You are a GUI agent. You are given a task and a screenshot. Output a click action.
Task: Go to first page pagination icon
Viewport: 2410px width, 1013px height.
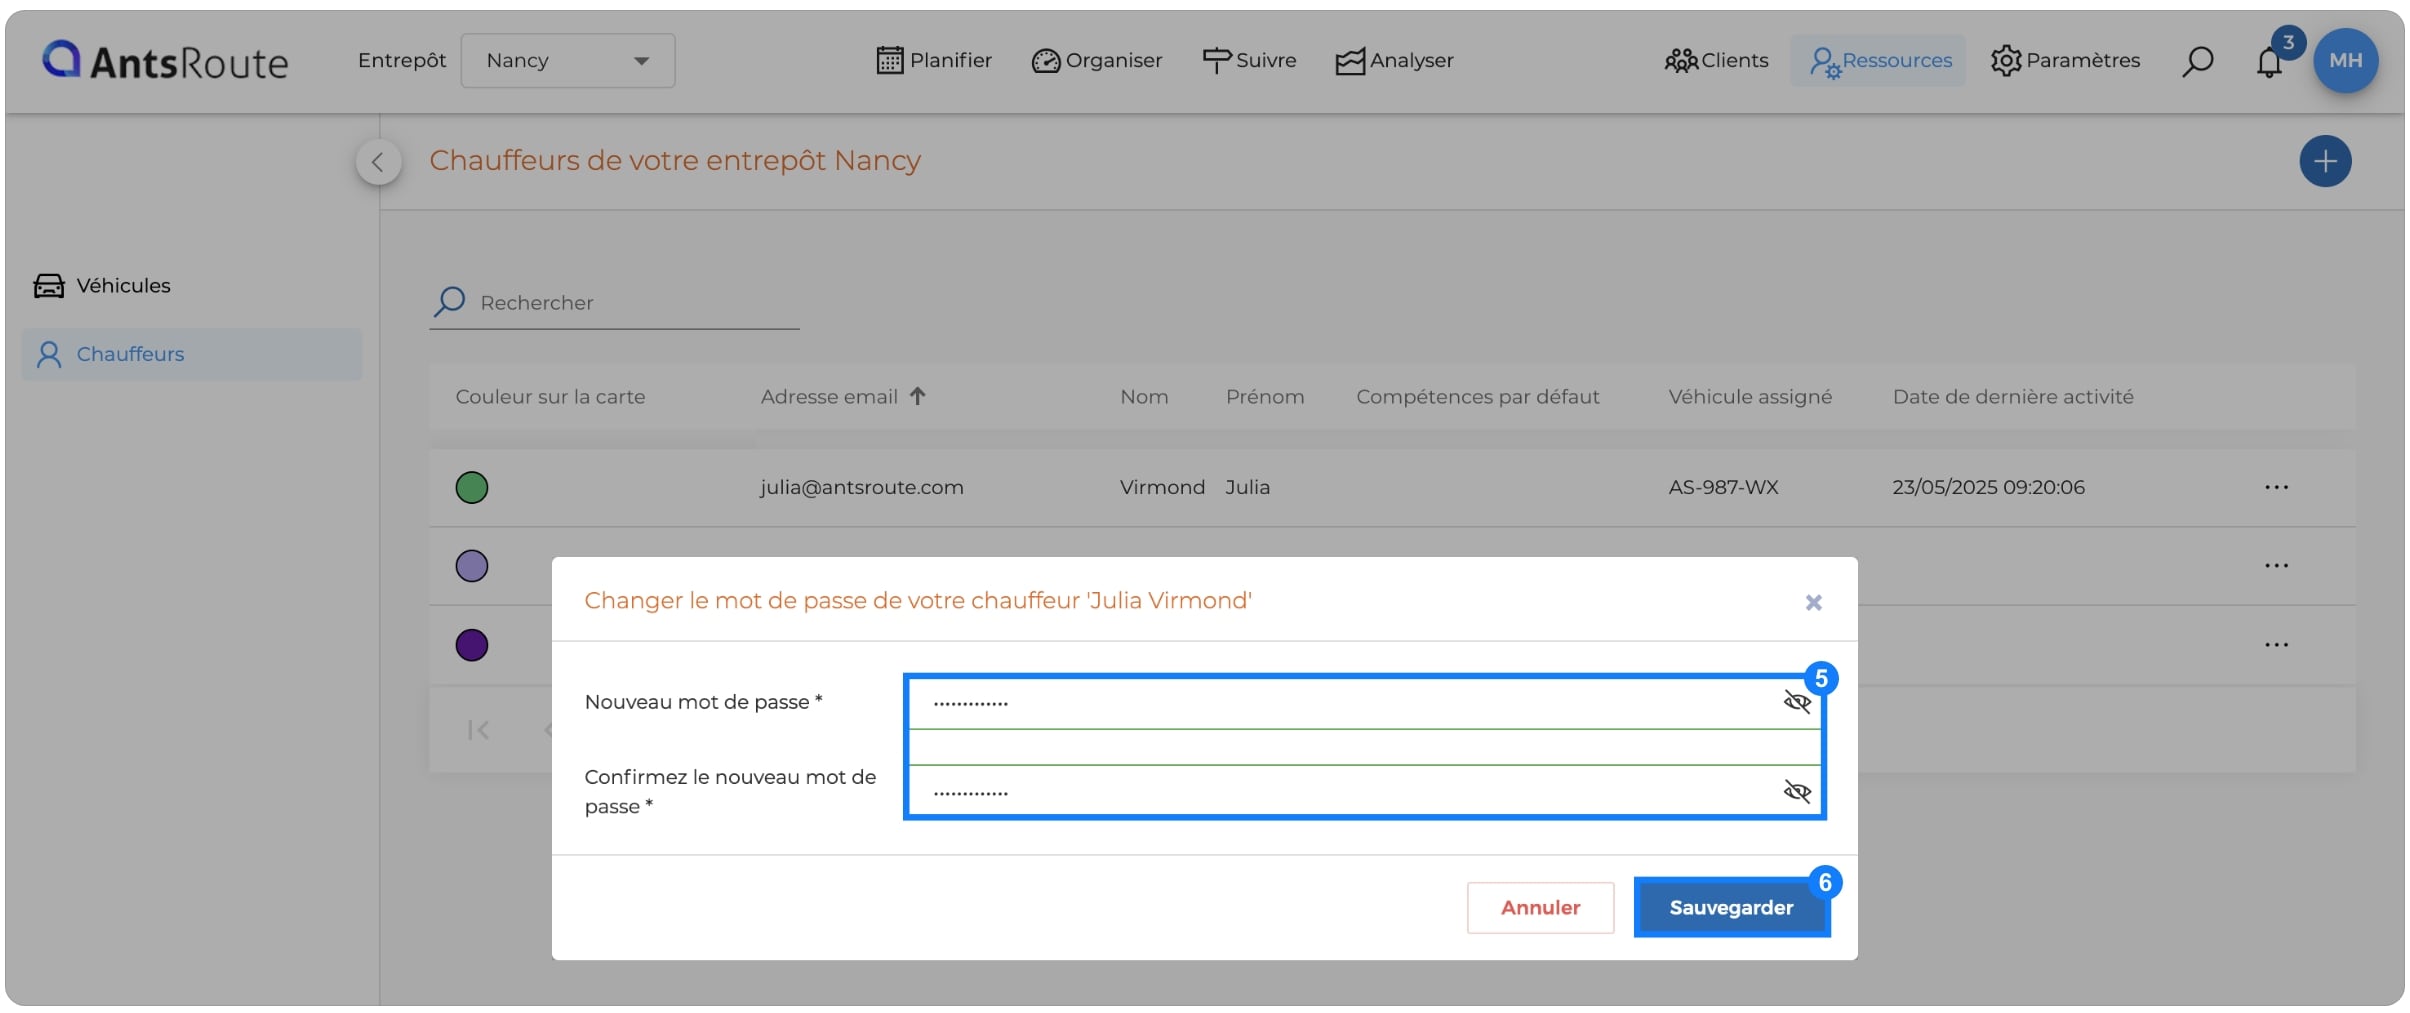click(478, 730)
